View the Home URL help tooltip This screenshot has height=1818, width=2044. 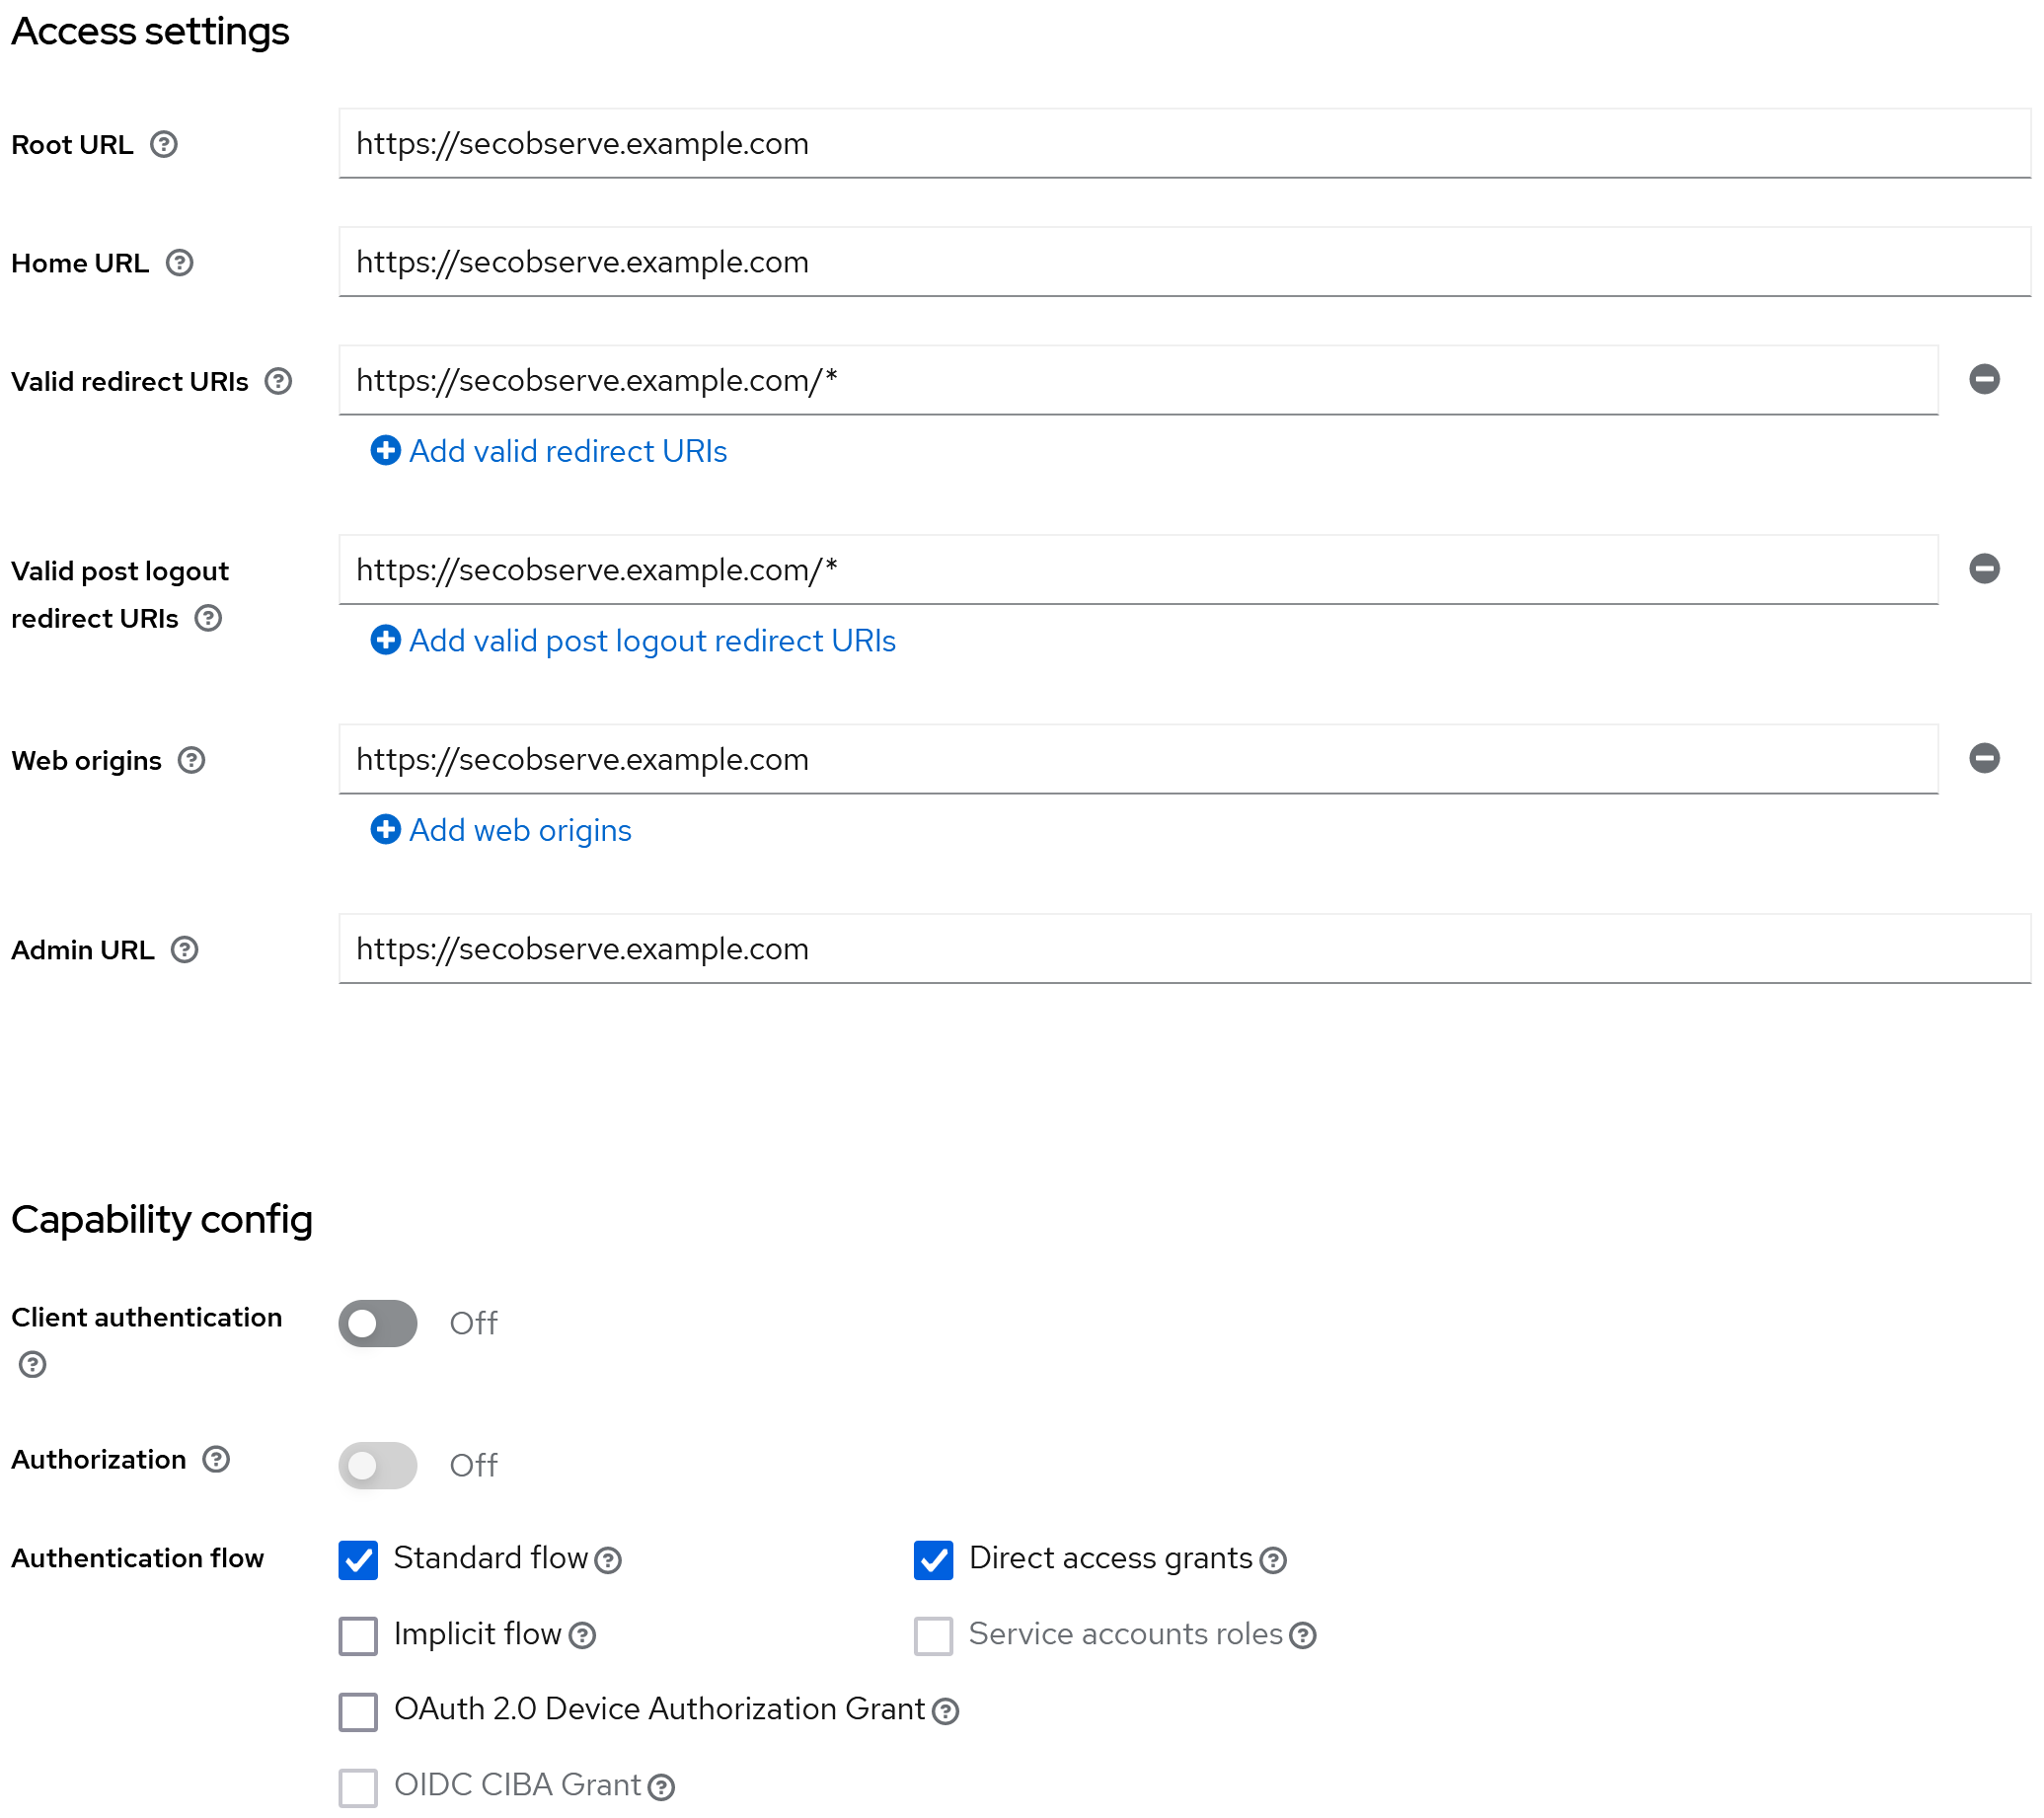pyautogui.click(x=180, y=263)
